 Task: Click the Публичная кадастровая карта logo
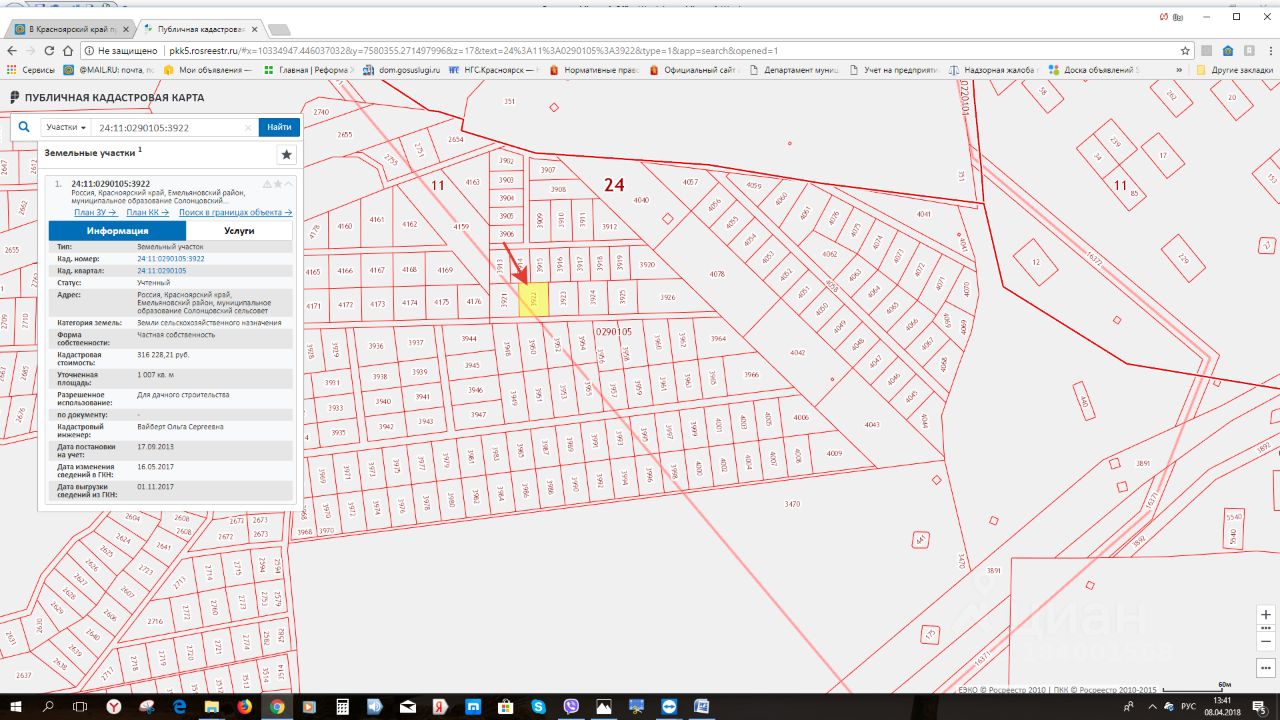click(106, 98)
